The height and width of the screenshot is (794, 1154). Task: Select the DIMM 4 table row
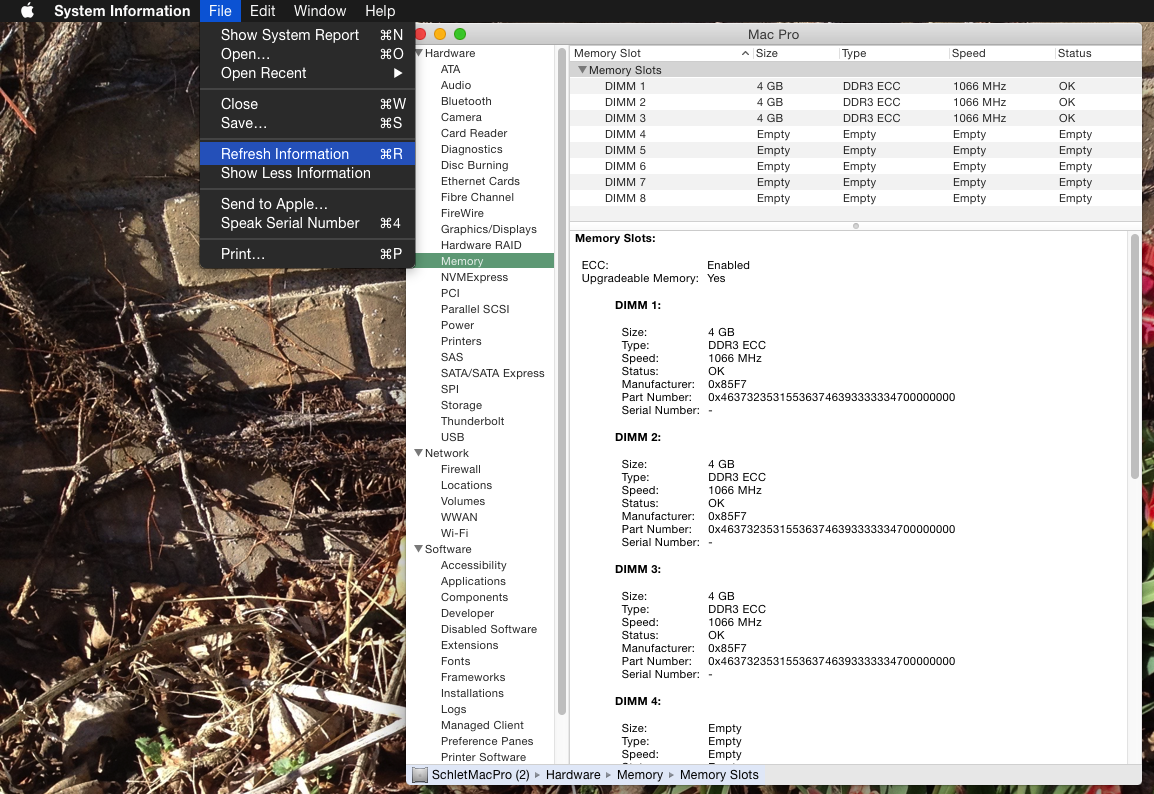pyautogui.click(x=625, y=134)
